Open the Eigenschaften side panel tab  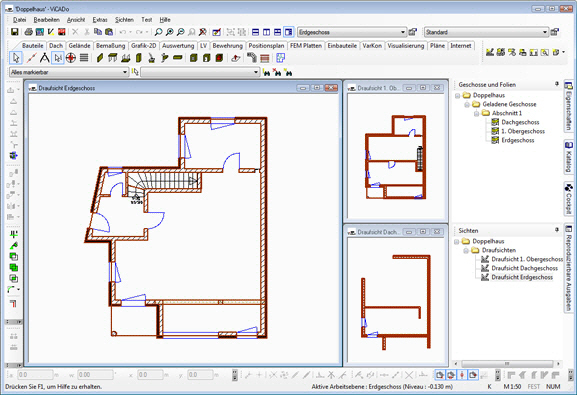pos(569,107)
